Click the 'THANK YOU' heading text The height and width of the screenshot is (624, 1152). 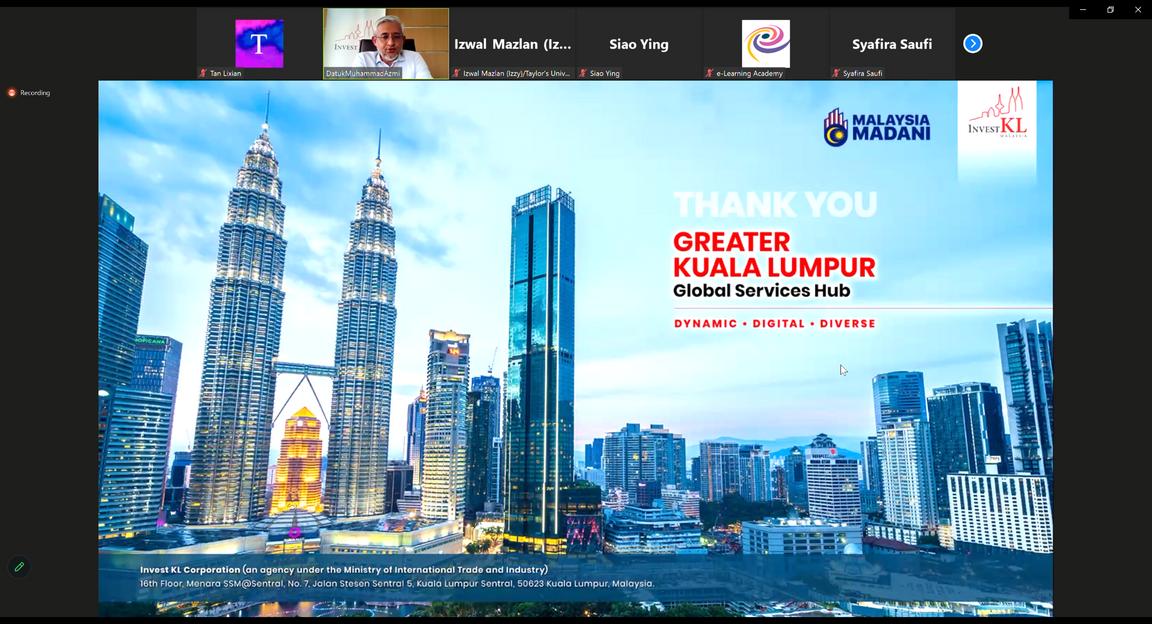click(x=775, y=205)
